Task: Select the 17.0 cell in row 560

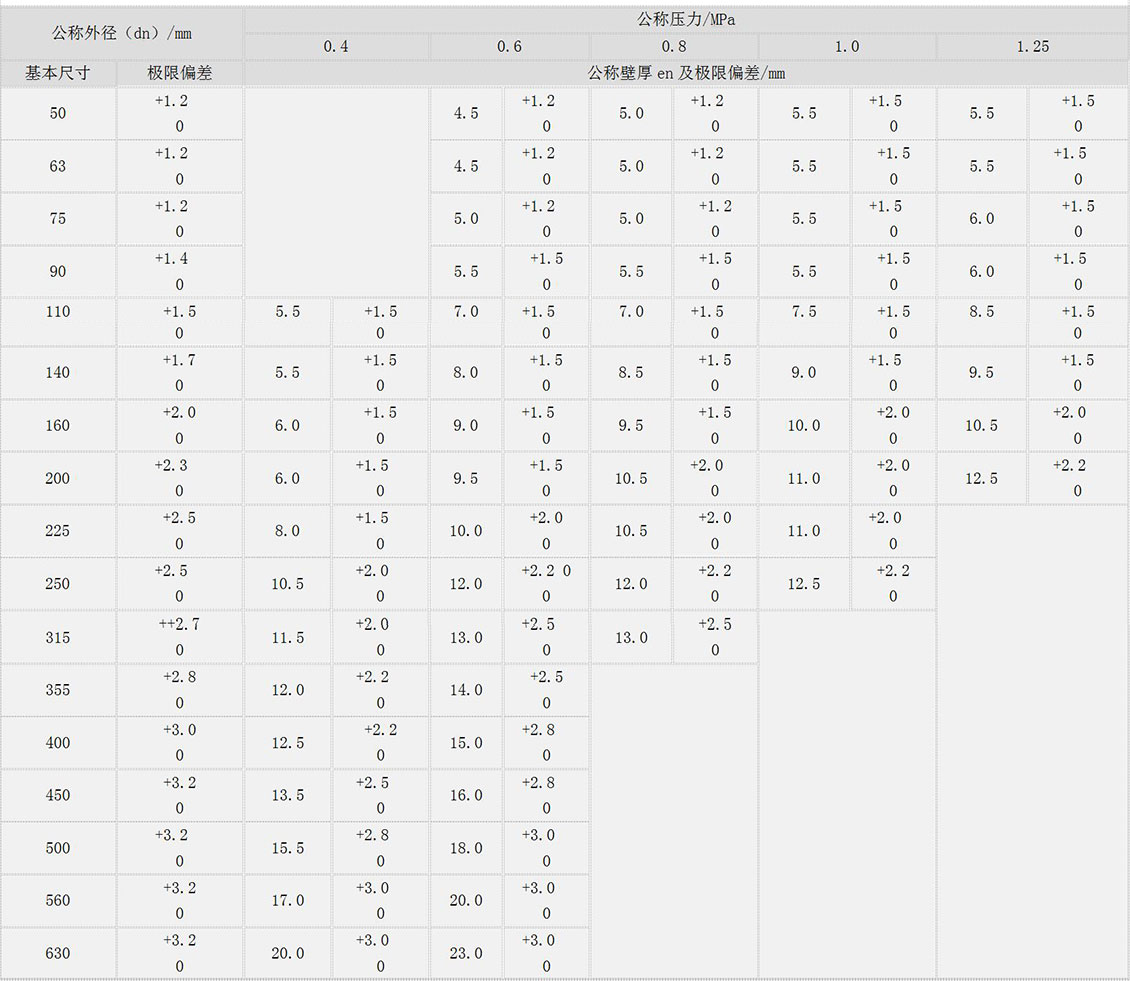Action: point(288,900)
